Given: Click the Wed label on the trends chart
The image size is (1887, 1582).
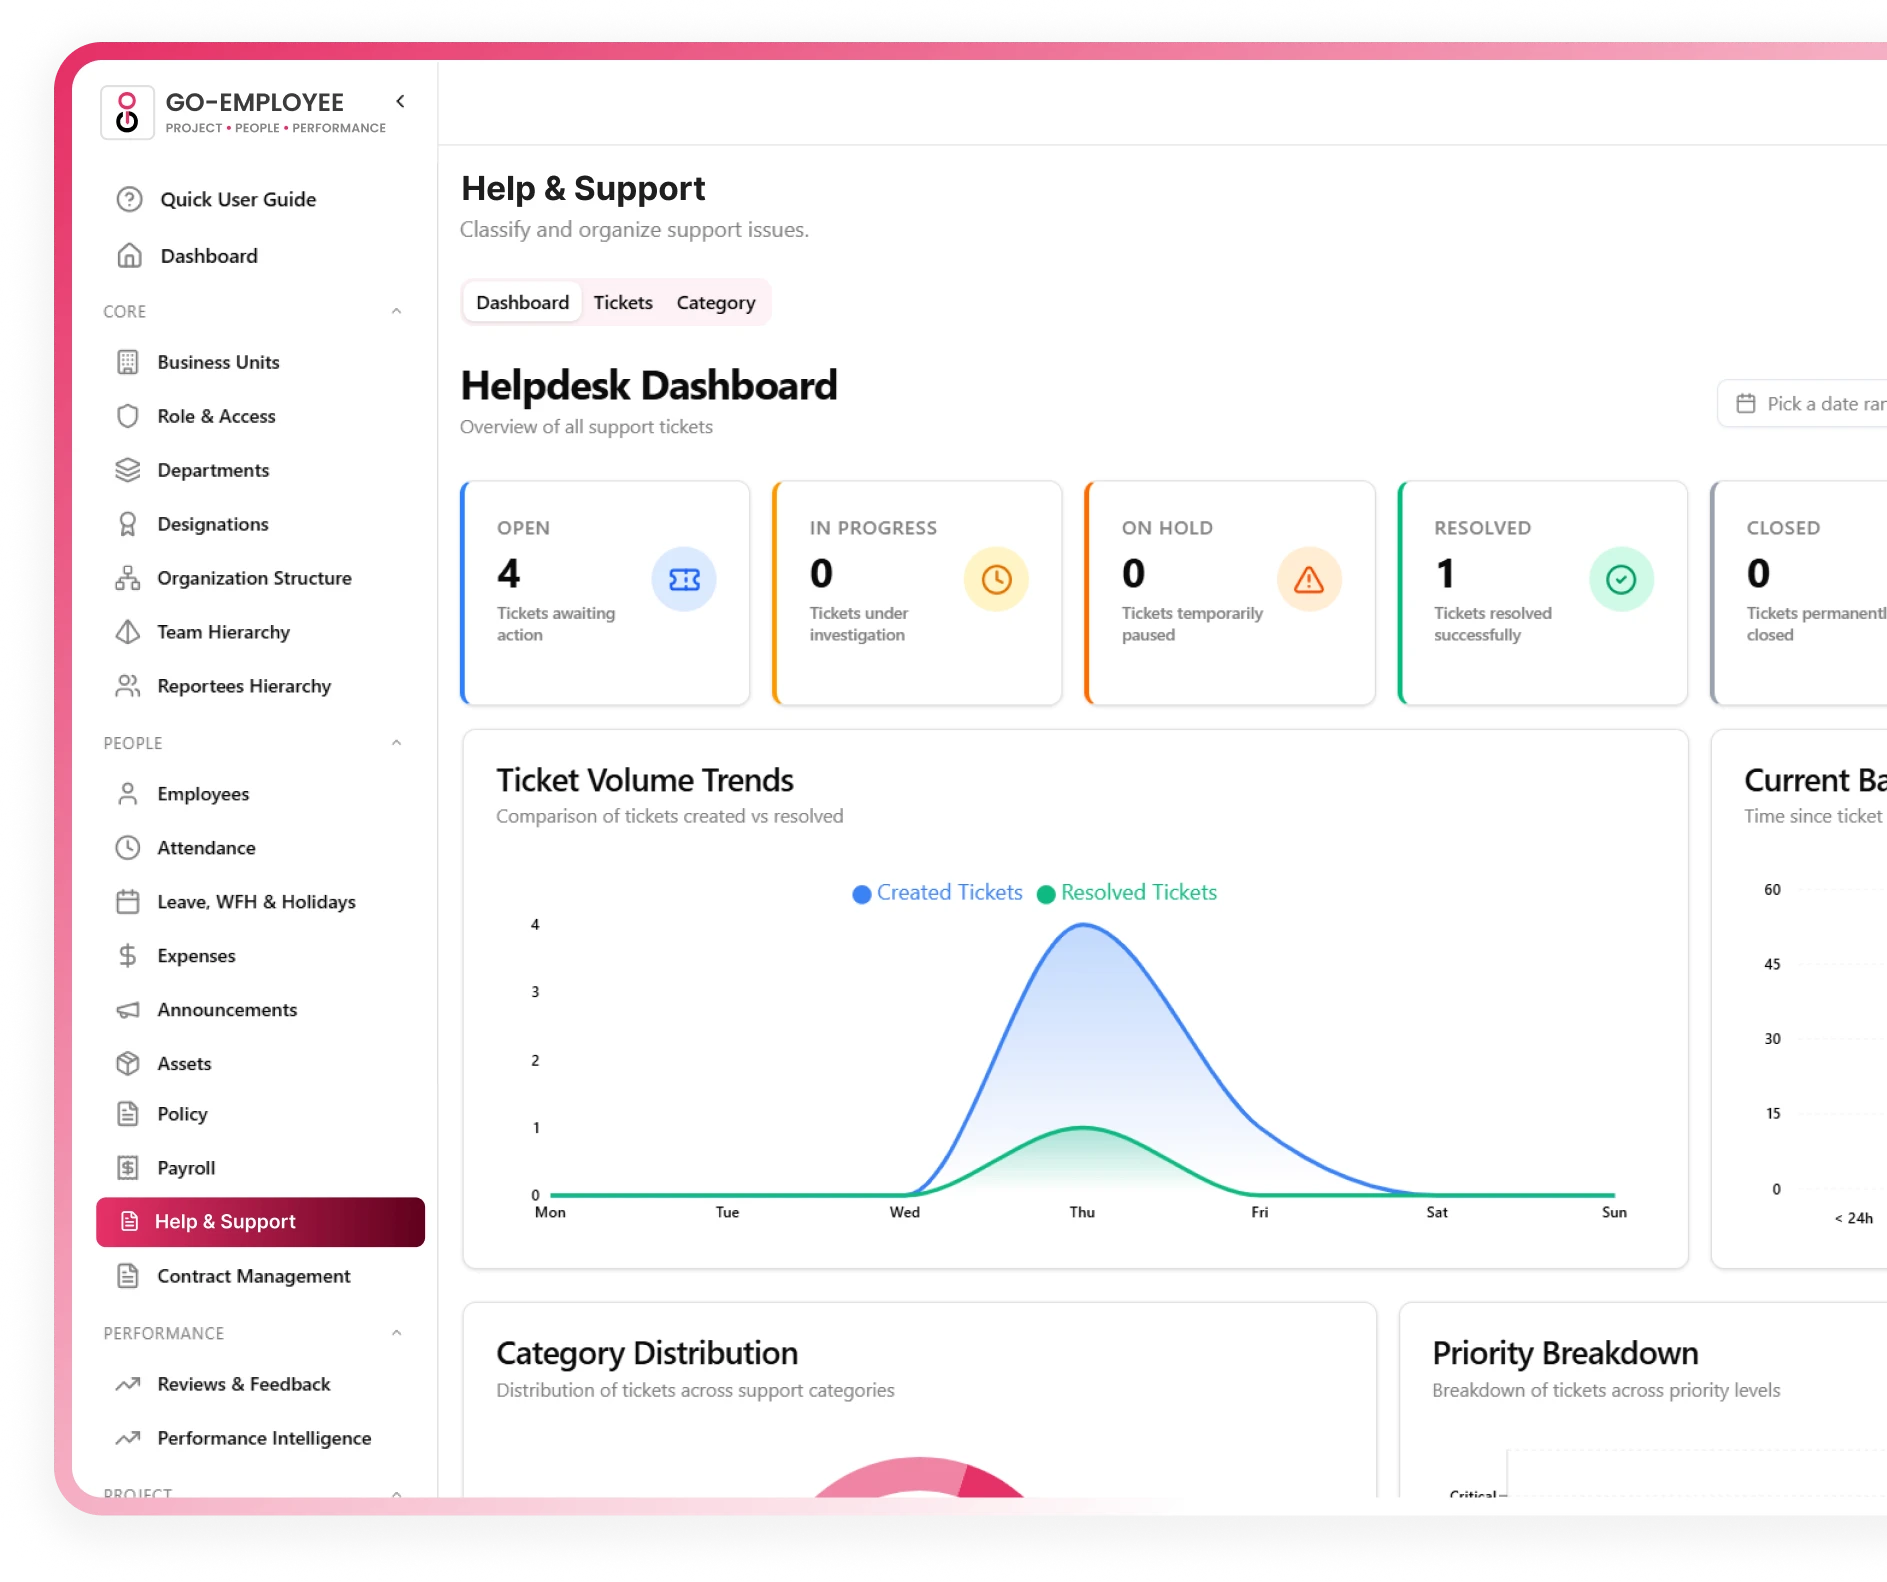Looking at the screenshot, I should (905, 1212).
